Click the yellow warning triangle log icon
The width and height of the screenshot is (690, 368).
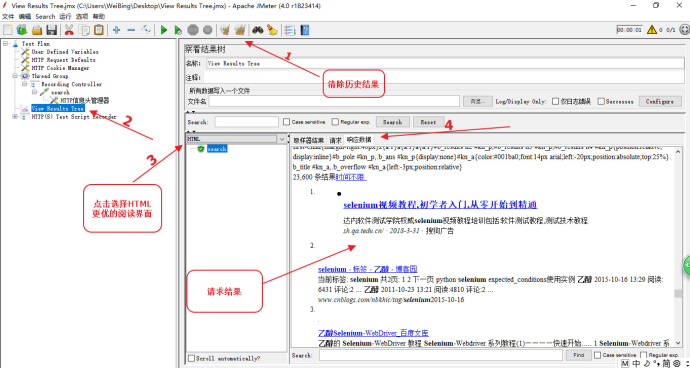click(x=652, y=30)
